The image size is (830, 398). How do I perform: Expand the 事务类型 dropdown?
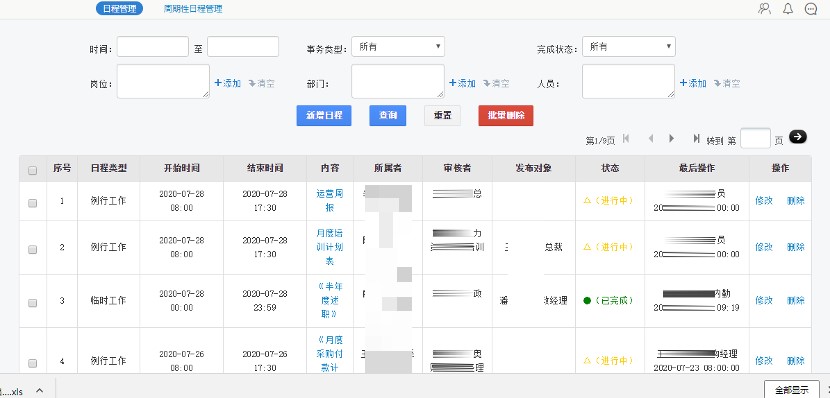tap(398, 47)
